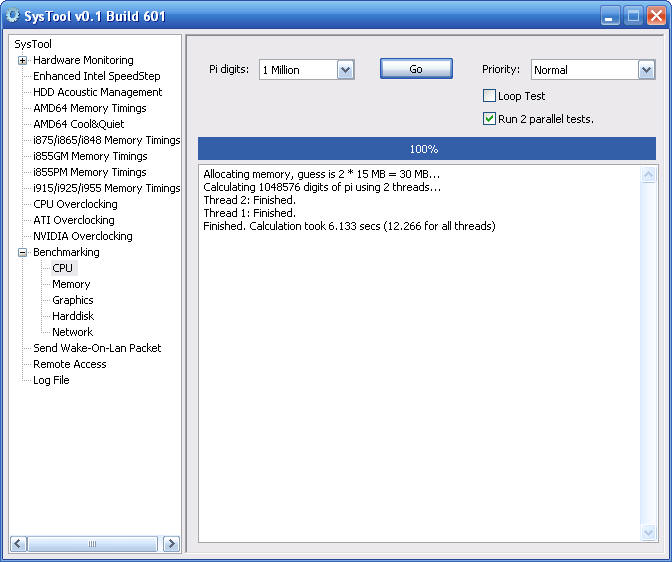Open Hardware Monitoring in the tree

click(x=83, y=60)
